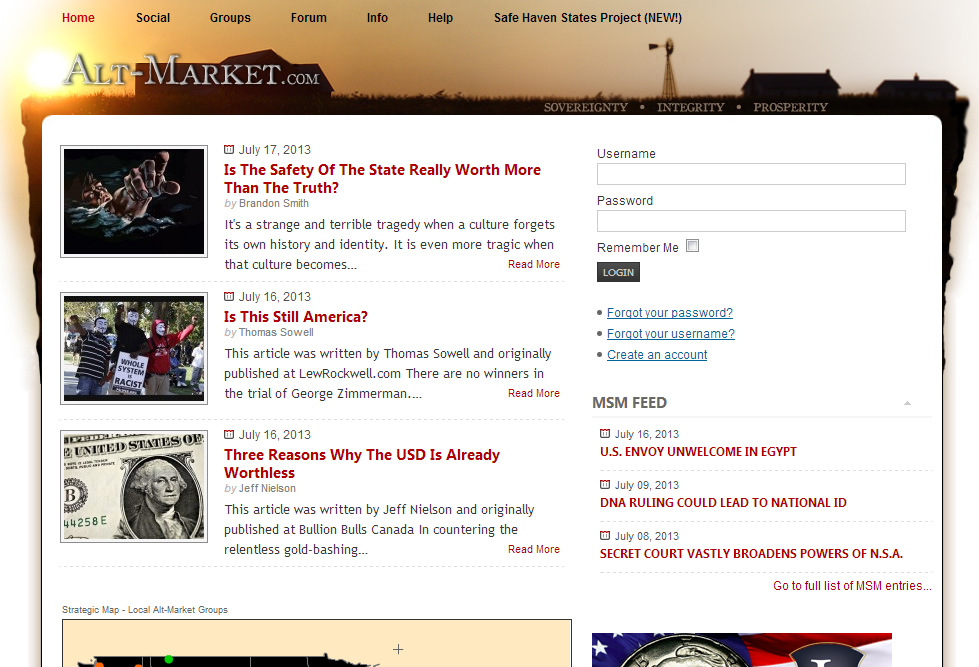The width and height of the screenshot is (979, 667).
Task: Click calendar icon next to July 09, 2013
Action: [x=605, y=485]
